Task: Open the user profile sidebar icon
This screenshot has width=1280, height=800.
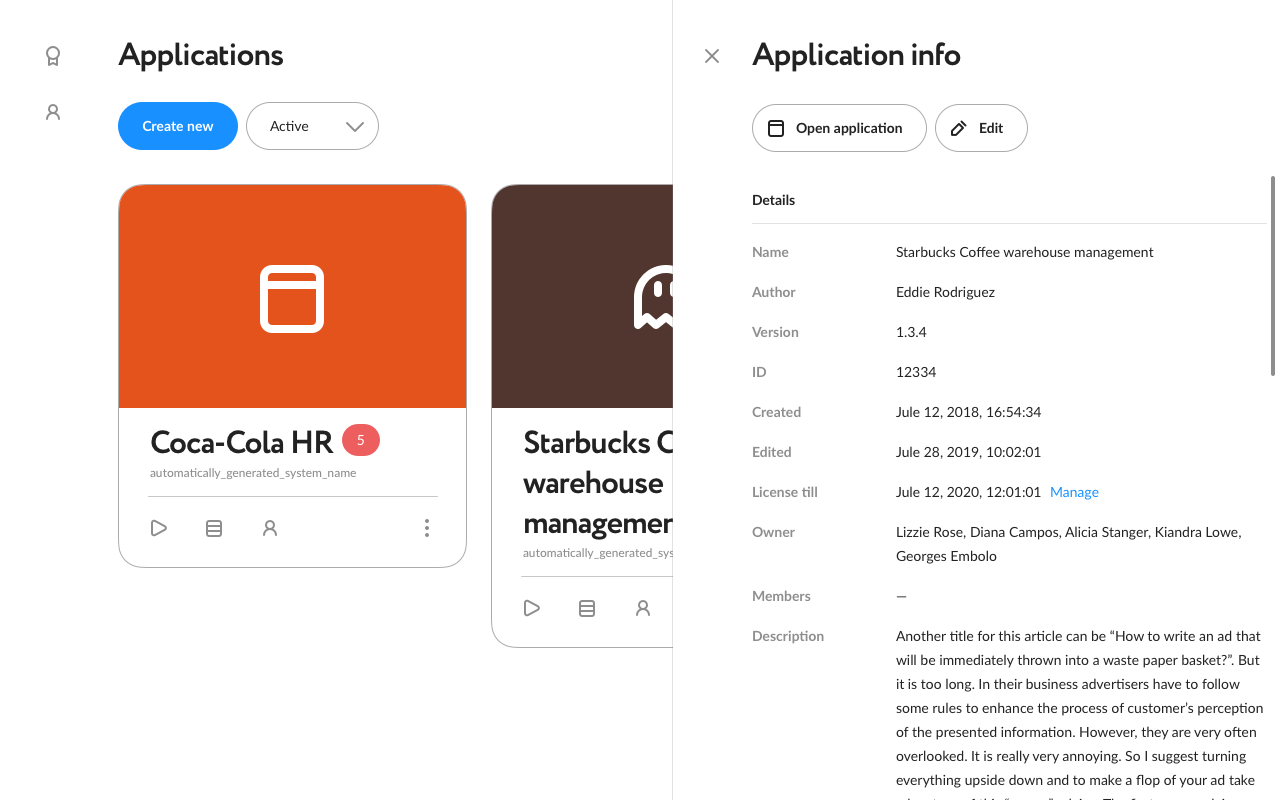Action: coord(53,112)
